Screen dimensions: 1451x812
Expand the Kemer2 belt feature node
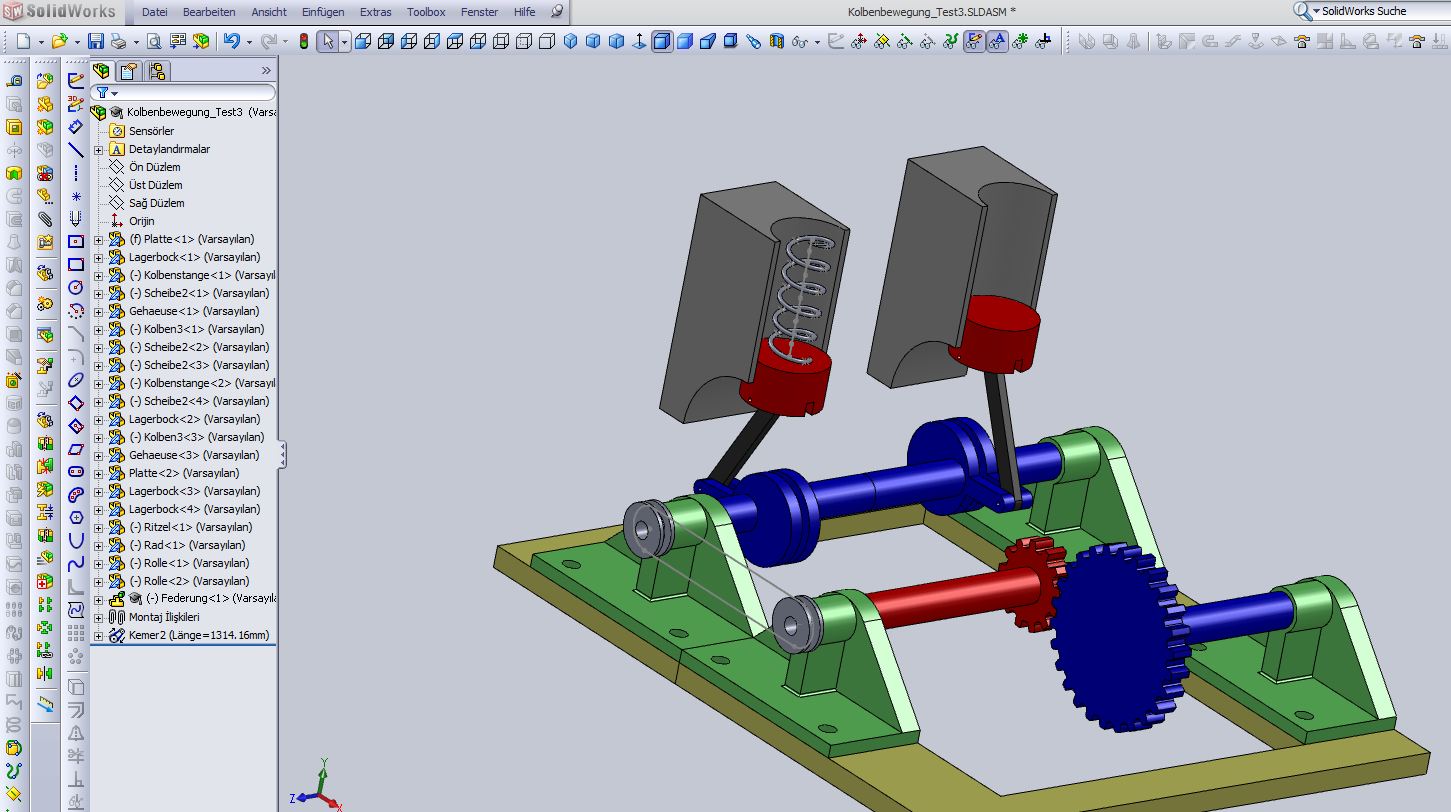tap(98, 636)
